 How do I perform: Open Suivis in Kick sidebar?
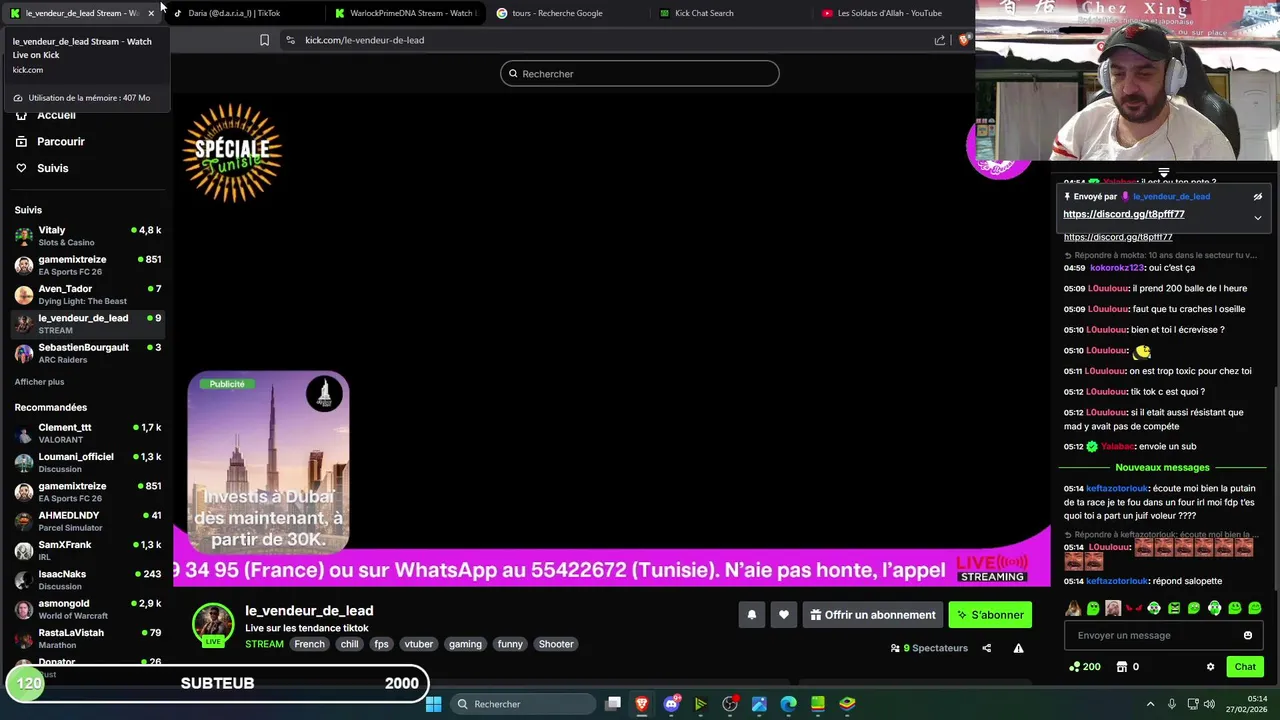coord(53,168)
